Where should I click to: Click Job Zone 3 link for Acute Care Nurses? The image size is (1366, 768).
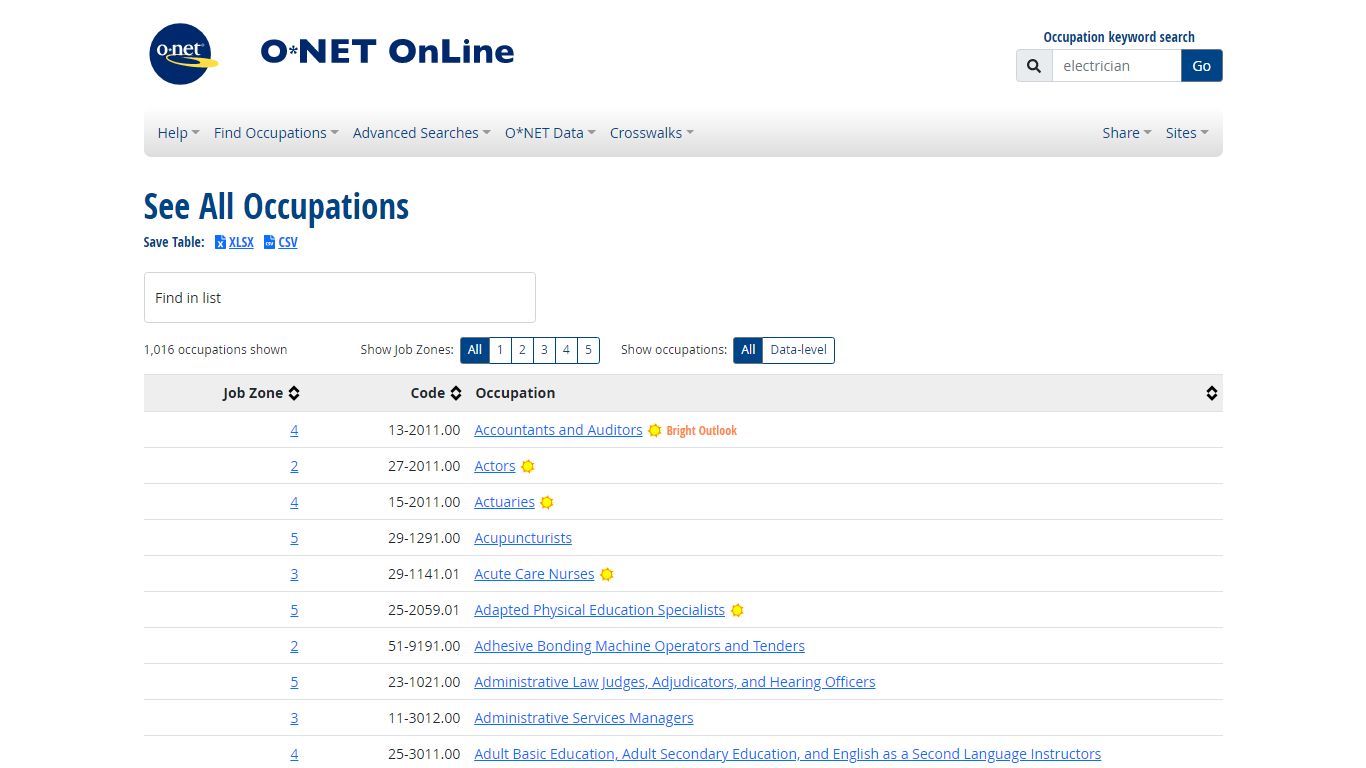[x=294, y=574]
